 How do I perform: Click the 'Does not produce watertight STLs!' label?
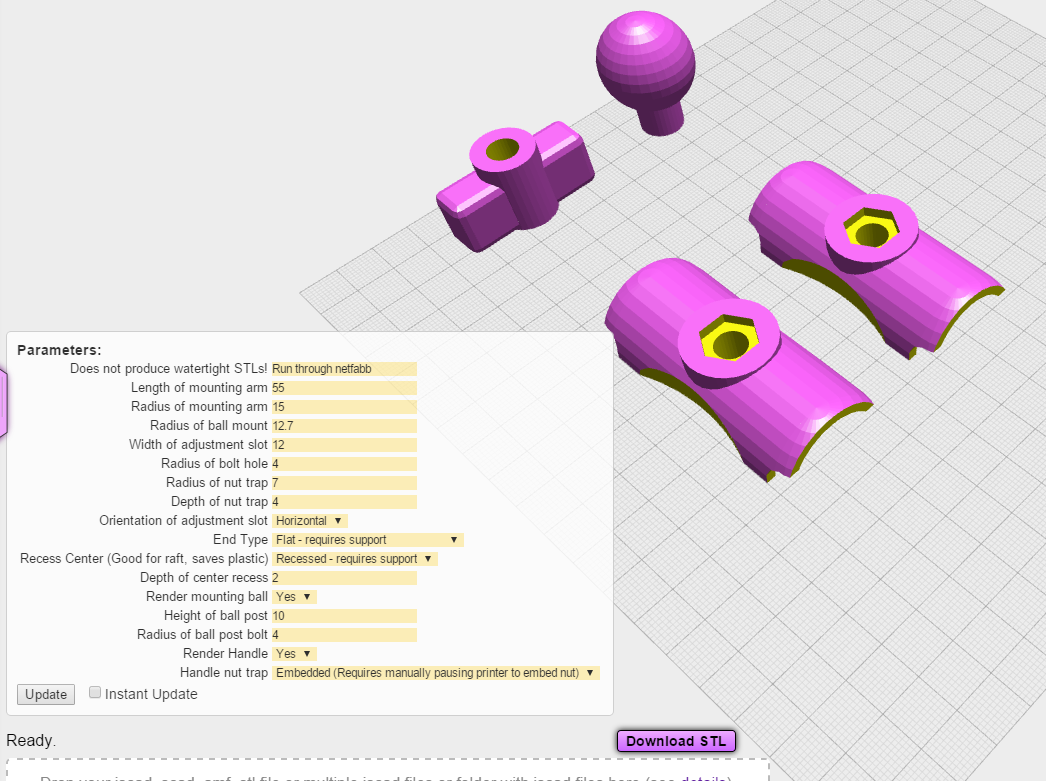pyautogui.click(x=169, y=369)
